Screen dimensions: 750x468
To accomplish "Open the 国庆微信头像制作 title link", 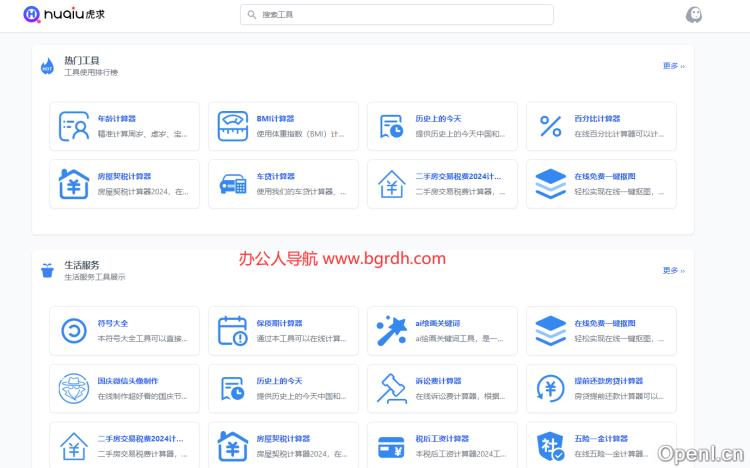I will pyautogui.click(x=128, y=381).
